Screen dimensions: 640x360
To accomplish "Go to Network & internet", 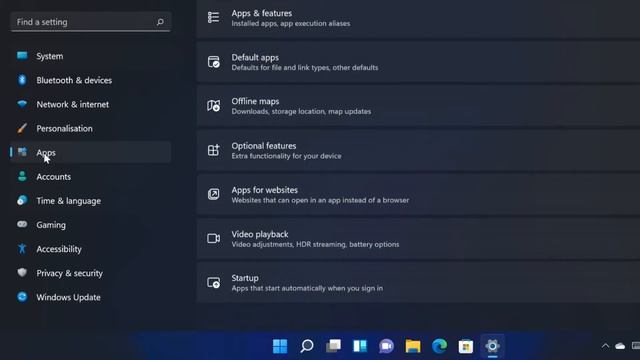I will (x=91, y=104).
